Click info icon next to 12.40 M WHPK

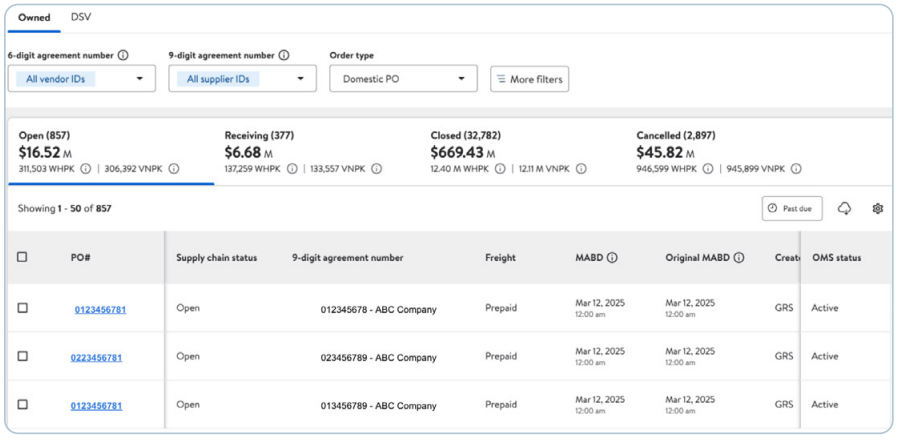[x=500, y=169]
